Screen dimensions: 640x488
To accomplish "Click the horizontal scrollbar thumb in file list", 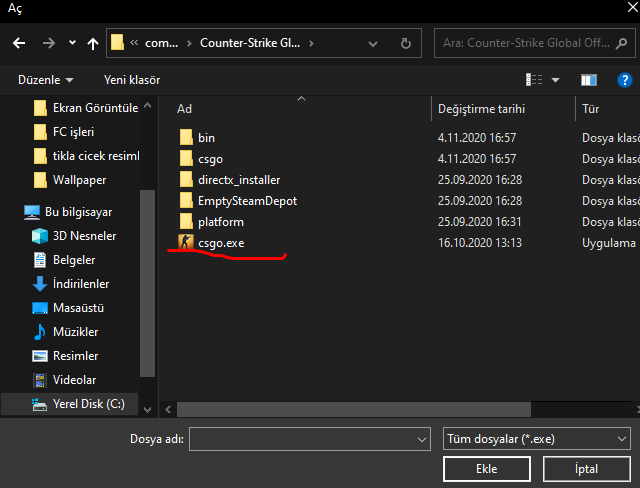I will pos(354,409).
